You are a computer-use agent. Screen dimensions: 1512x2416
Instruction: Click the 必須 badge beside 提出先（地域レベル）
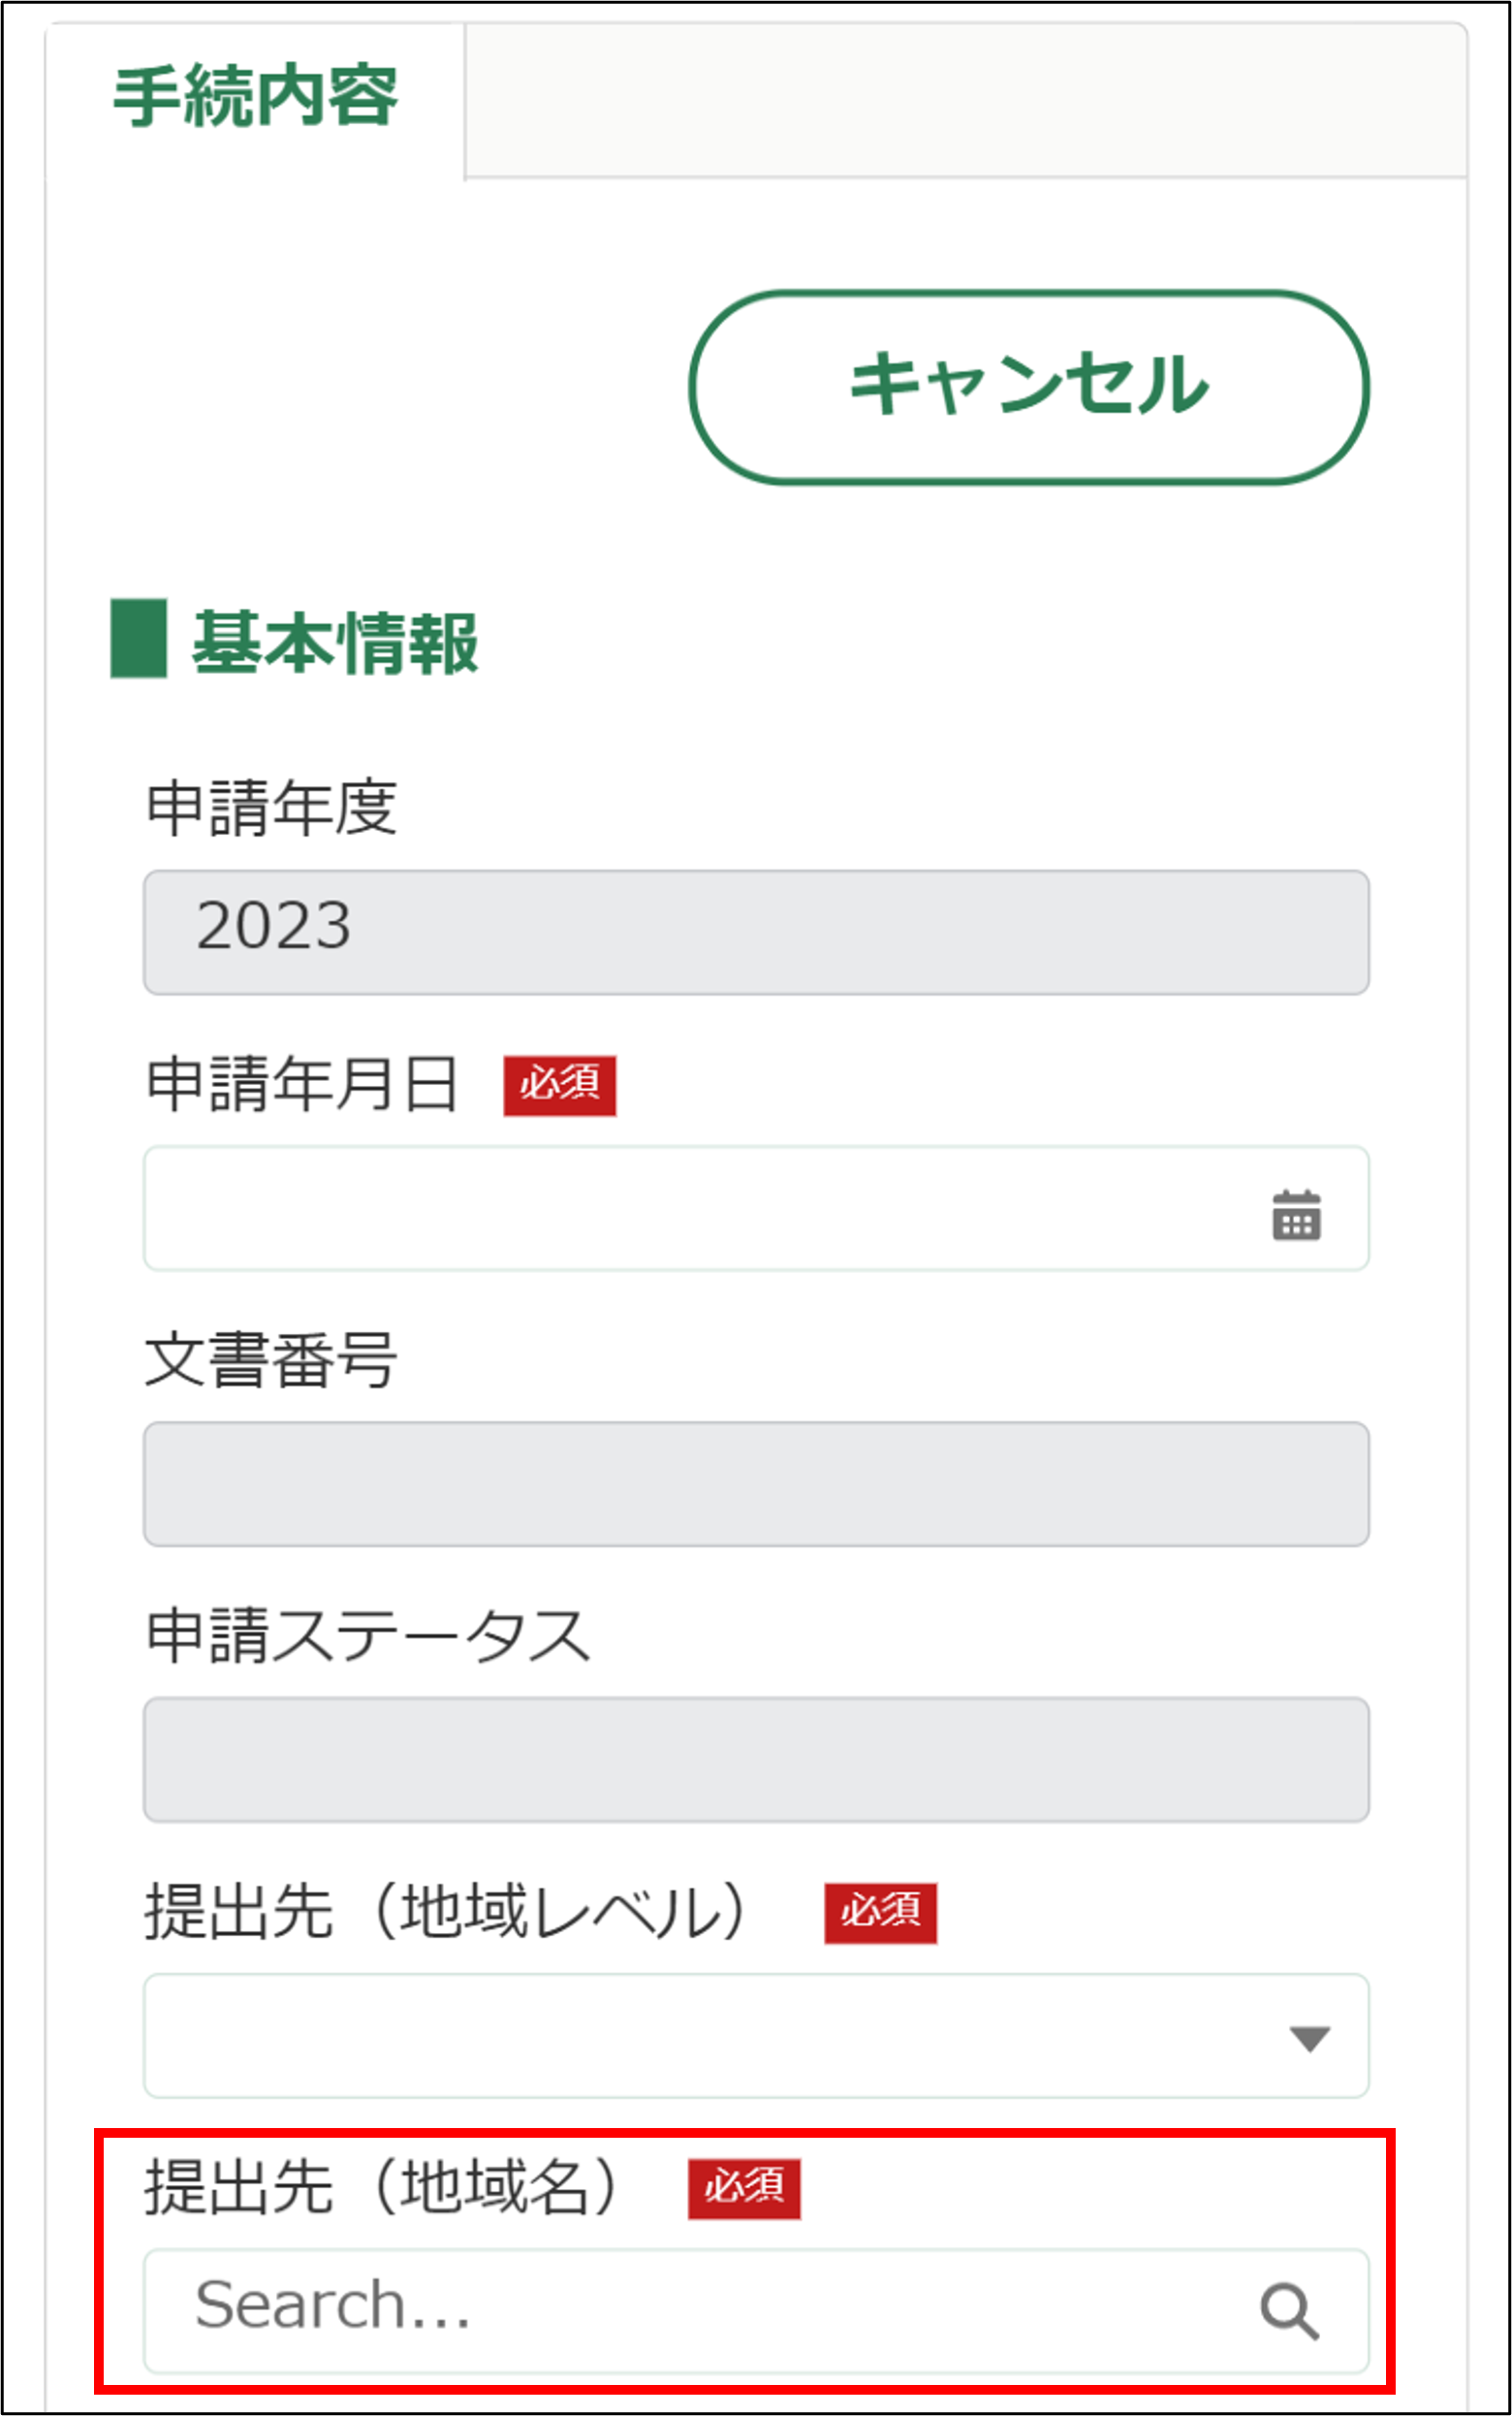(880, 1913)
